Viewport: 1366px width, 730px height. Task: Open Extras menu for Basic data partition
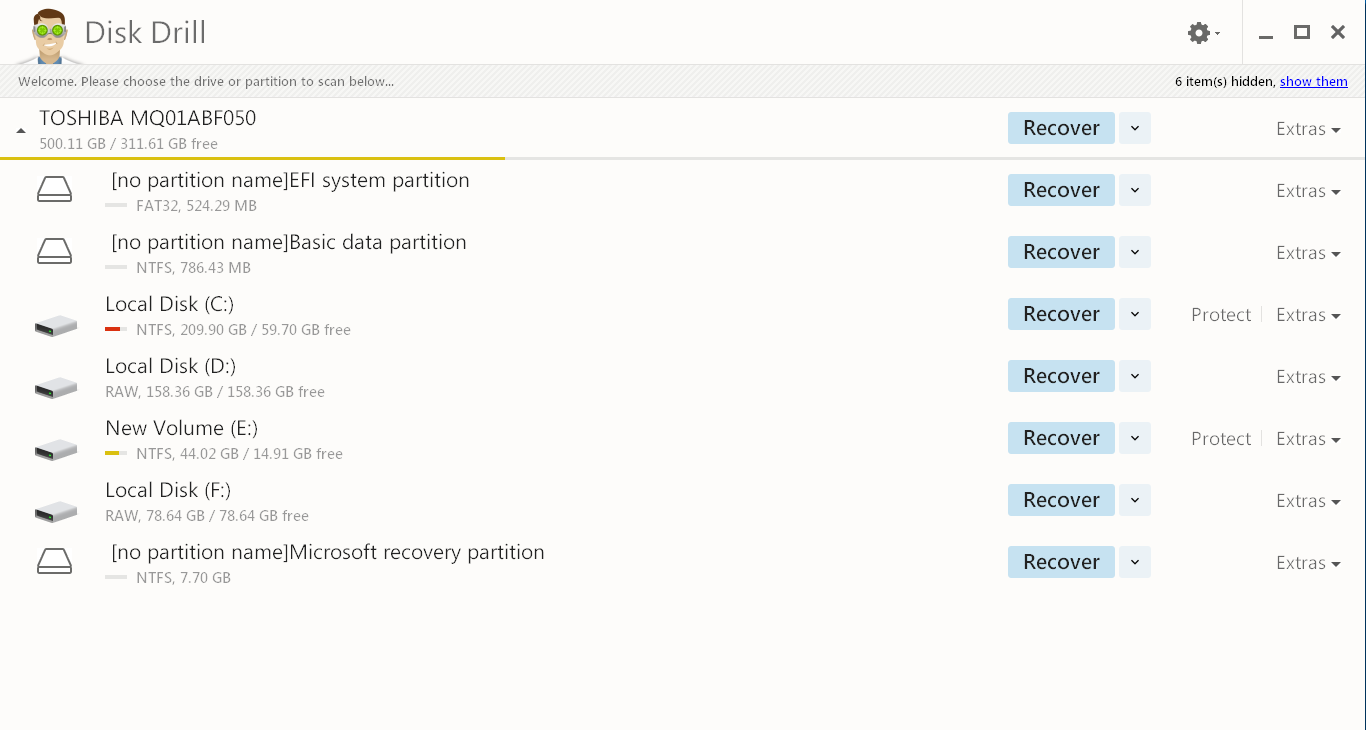[x=1308, y=253]
